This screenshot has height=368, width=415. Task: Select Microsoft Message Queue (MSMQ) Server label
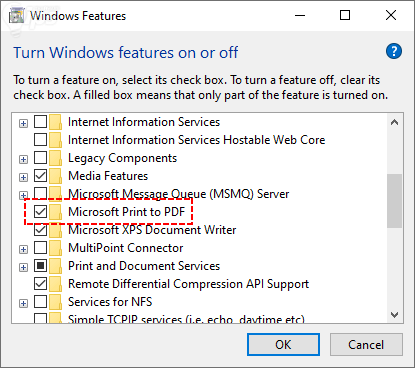click(179, 194)
